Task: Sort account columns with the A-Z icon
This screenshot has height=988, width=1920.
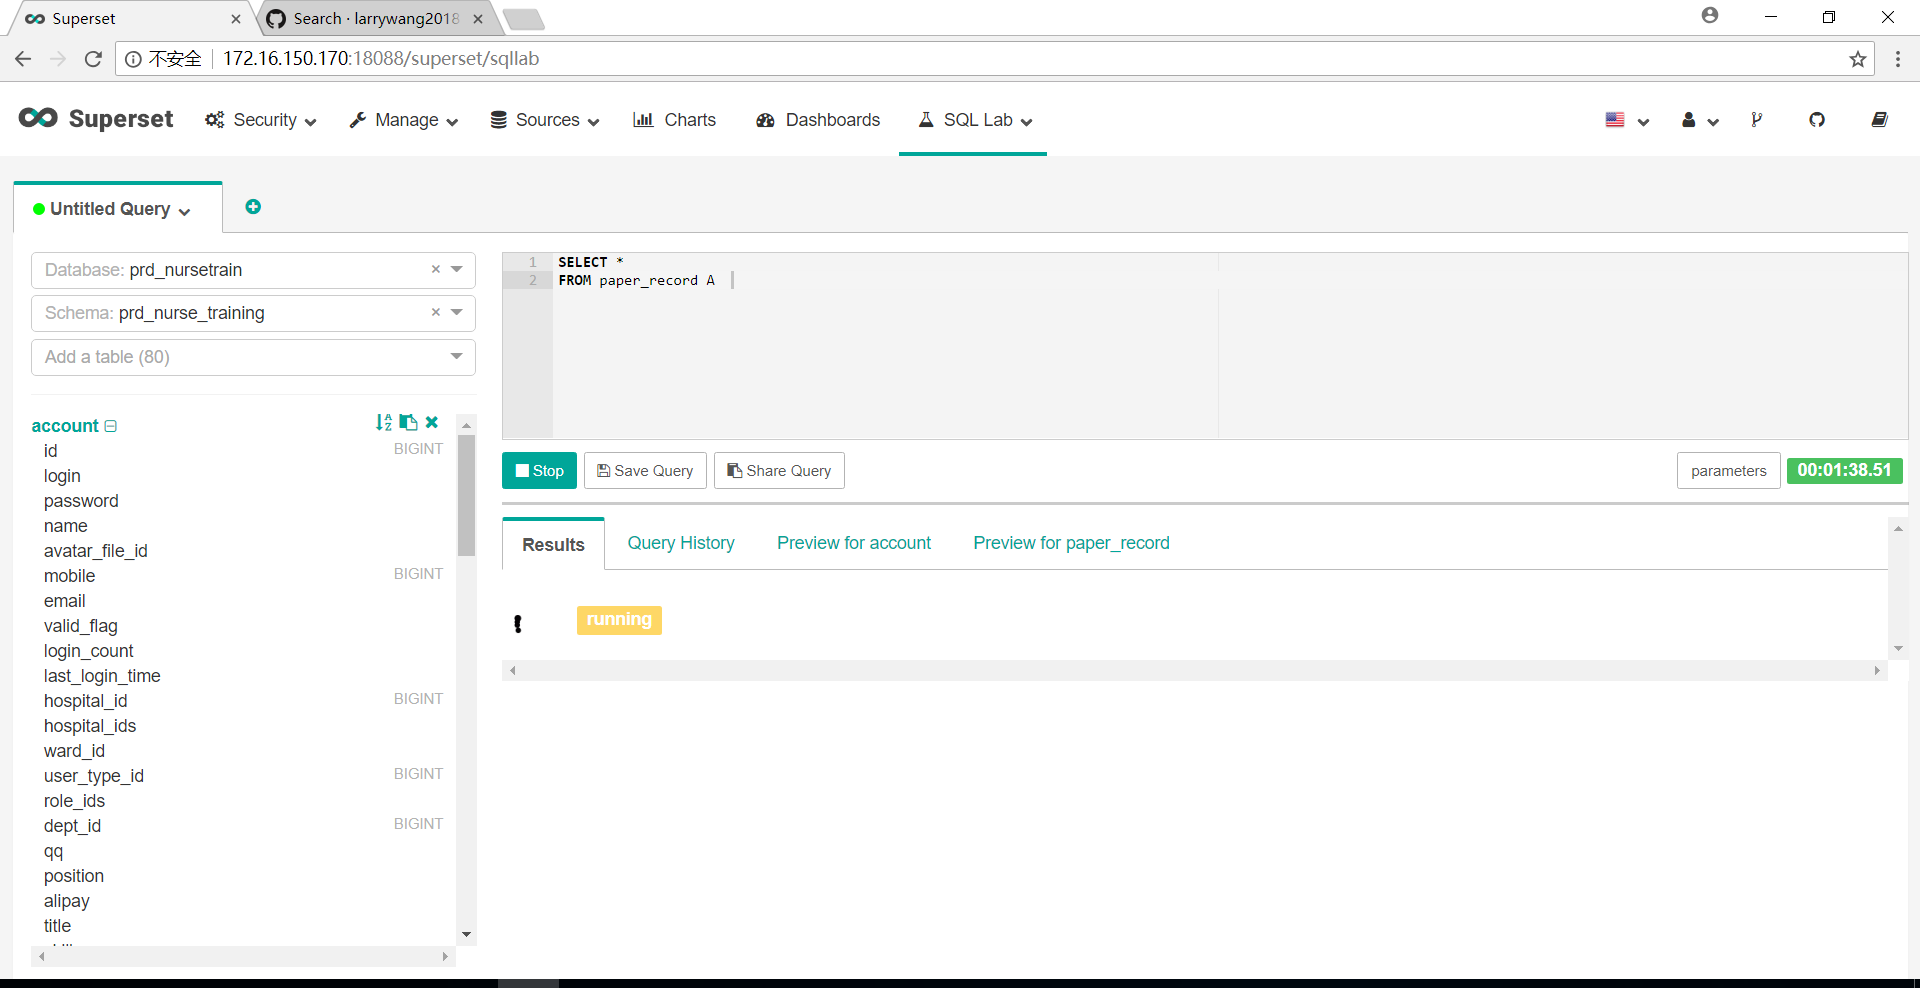Action: tap(384, 422)
